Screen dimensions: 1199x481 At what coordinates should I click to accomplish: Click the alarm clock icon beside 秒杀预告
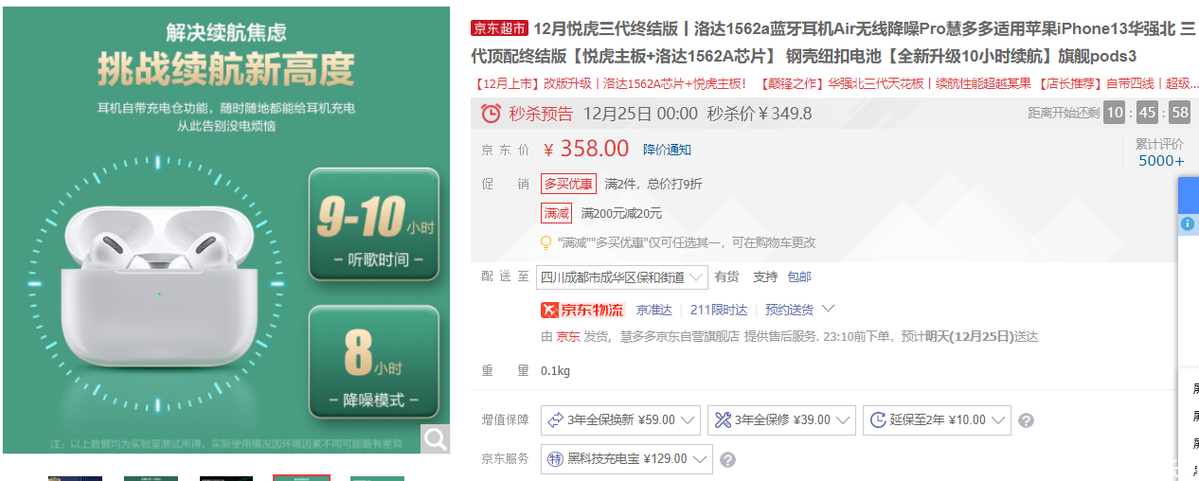coord(490,114)
